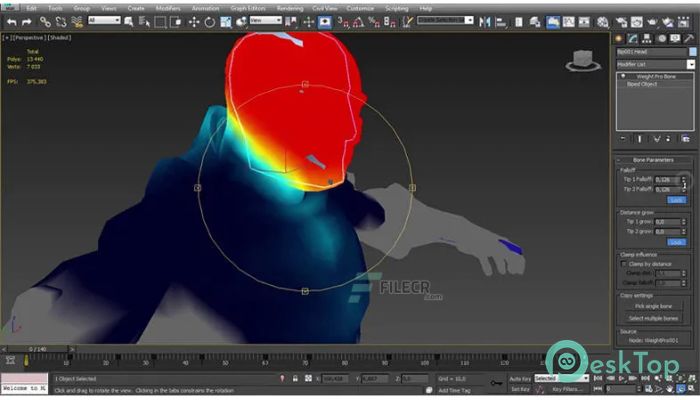Click the Layer Explorer icon
This screenshot has height=400, width=700.
pyautogui.click(x=535, y=21)
